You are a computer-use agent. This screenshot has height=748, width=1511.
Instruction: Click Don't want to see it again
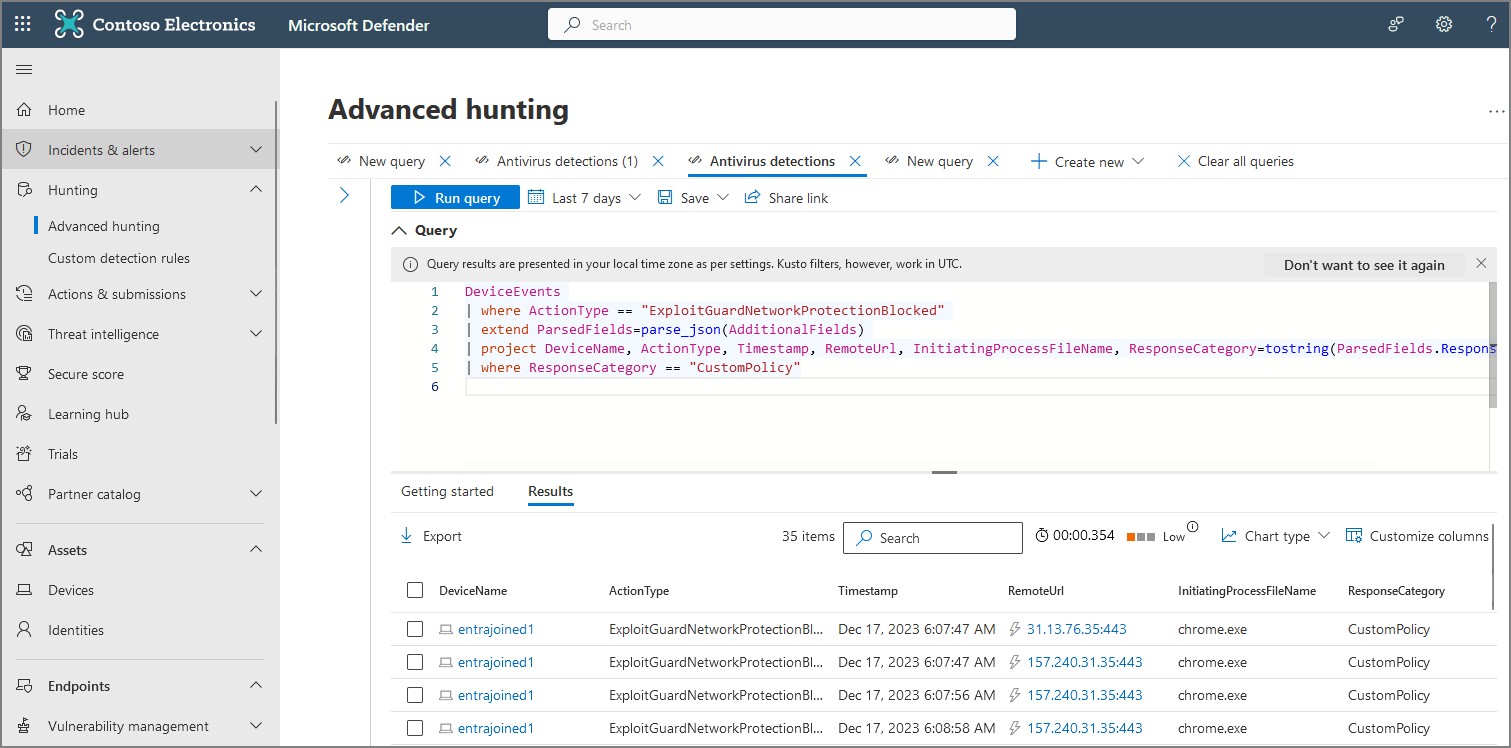pyautogui.click(x=1364, y=265)
